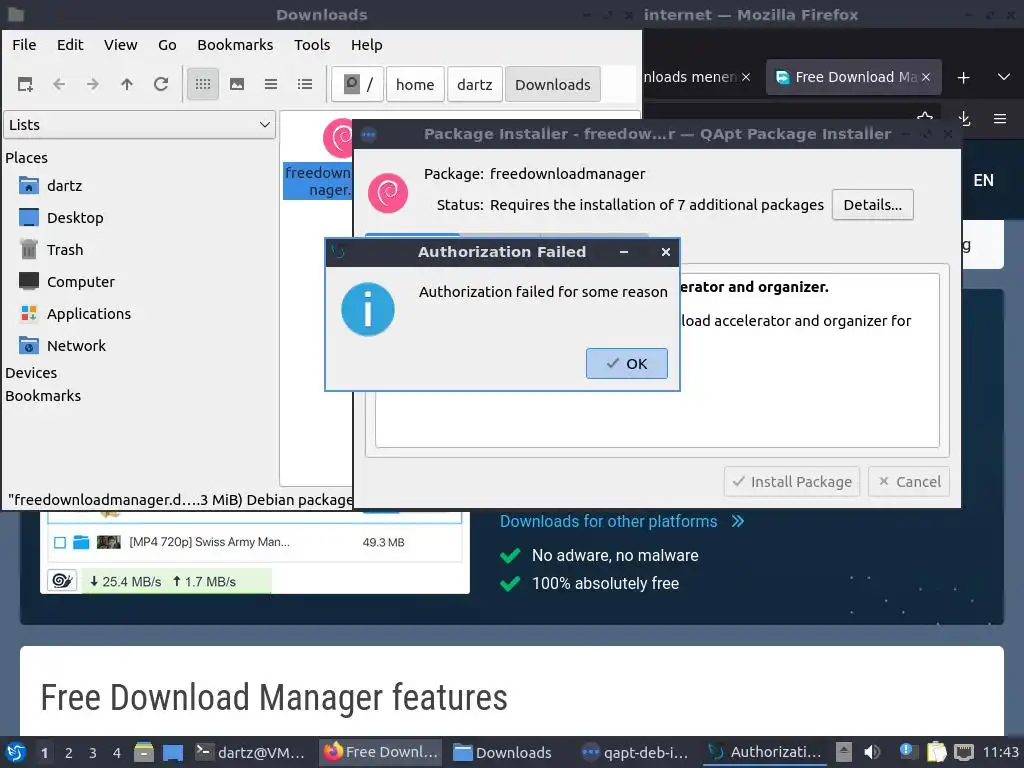This screenshot has width=1024, height=768.
Task: Close the Authorization Failed dialog
Action: [665, 252]
